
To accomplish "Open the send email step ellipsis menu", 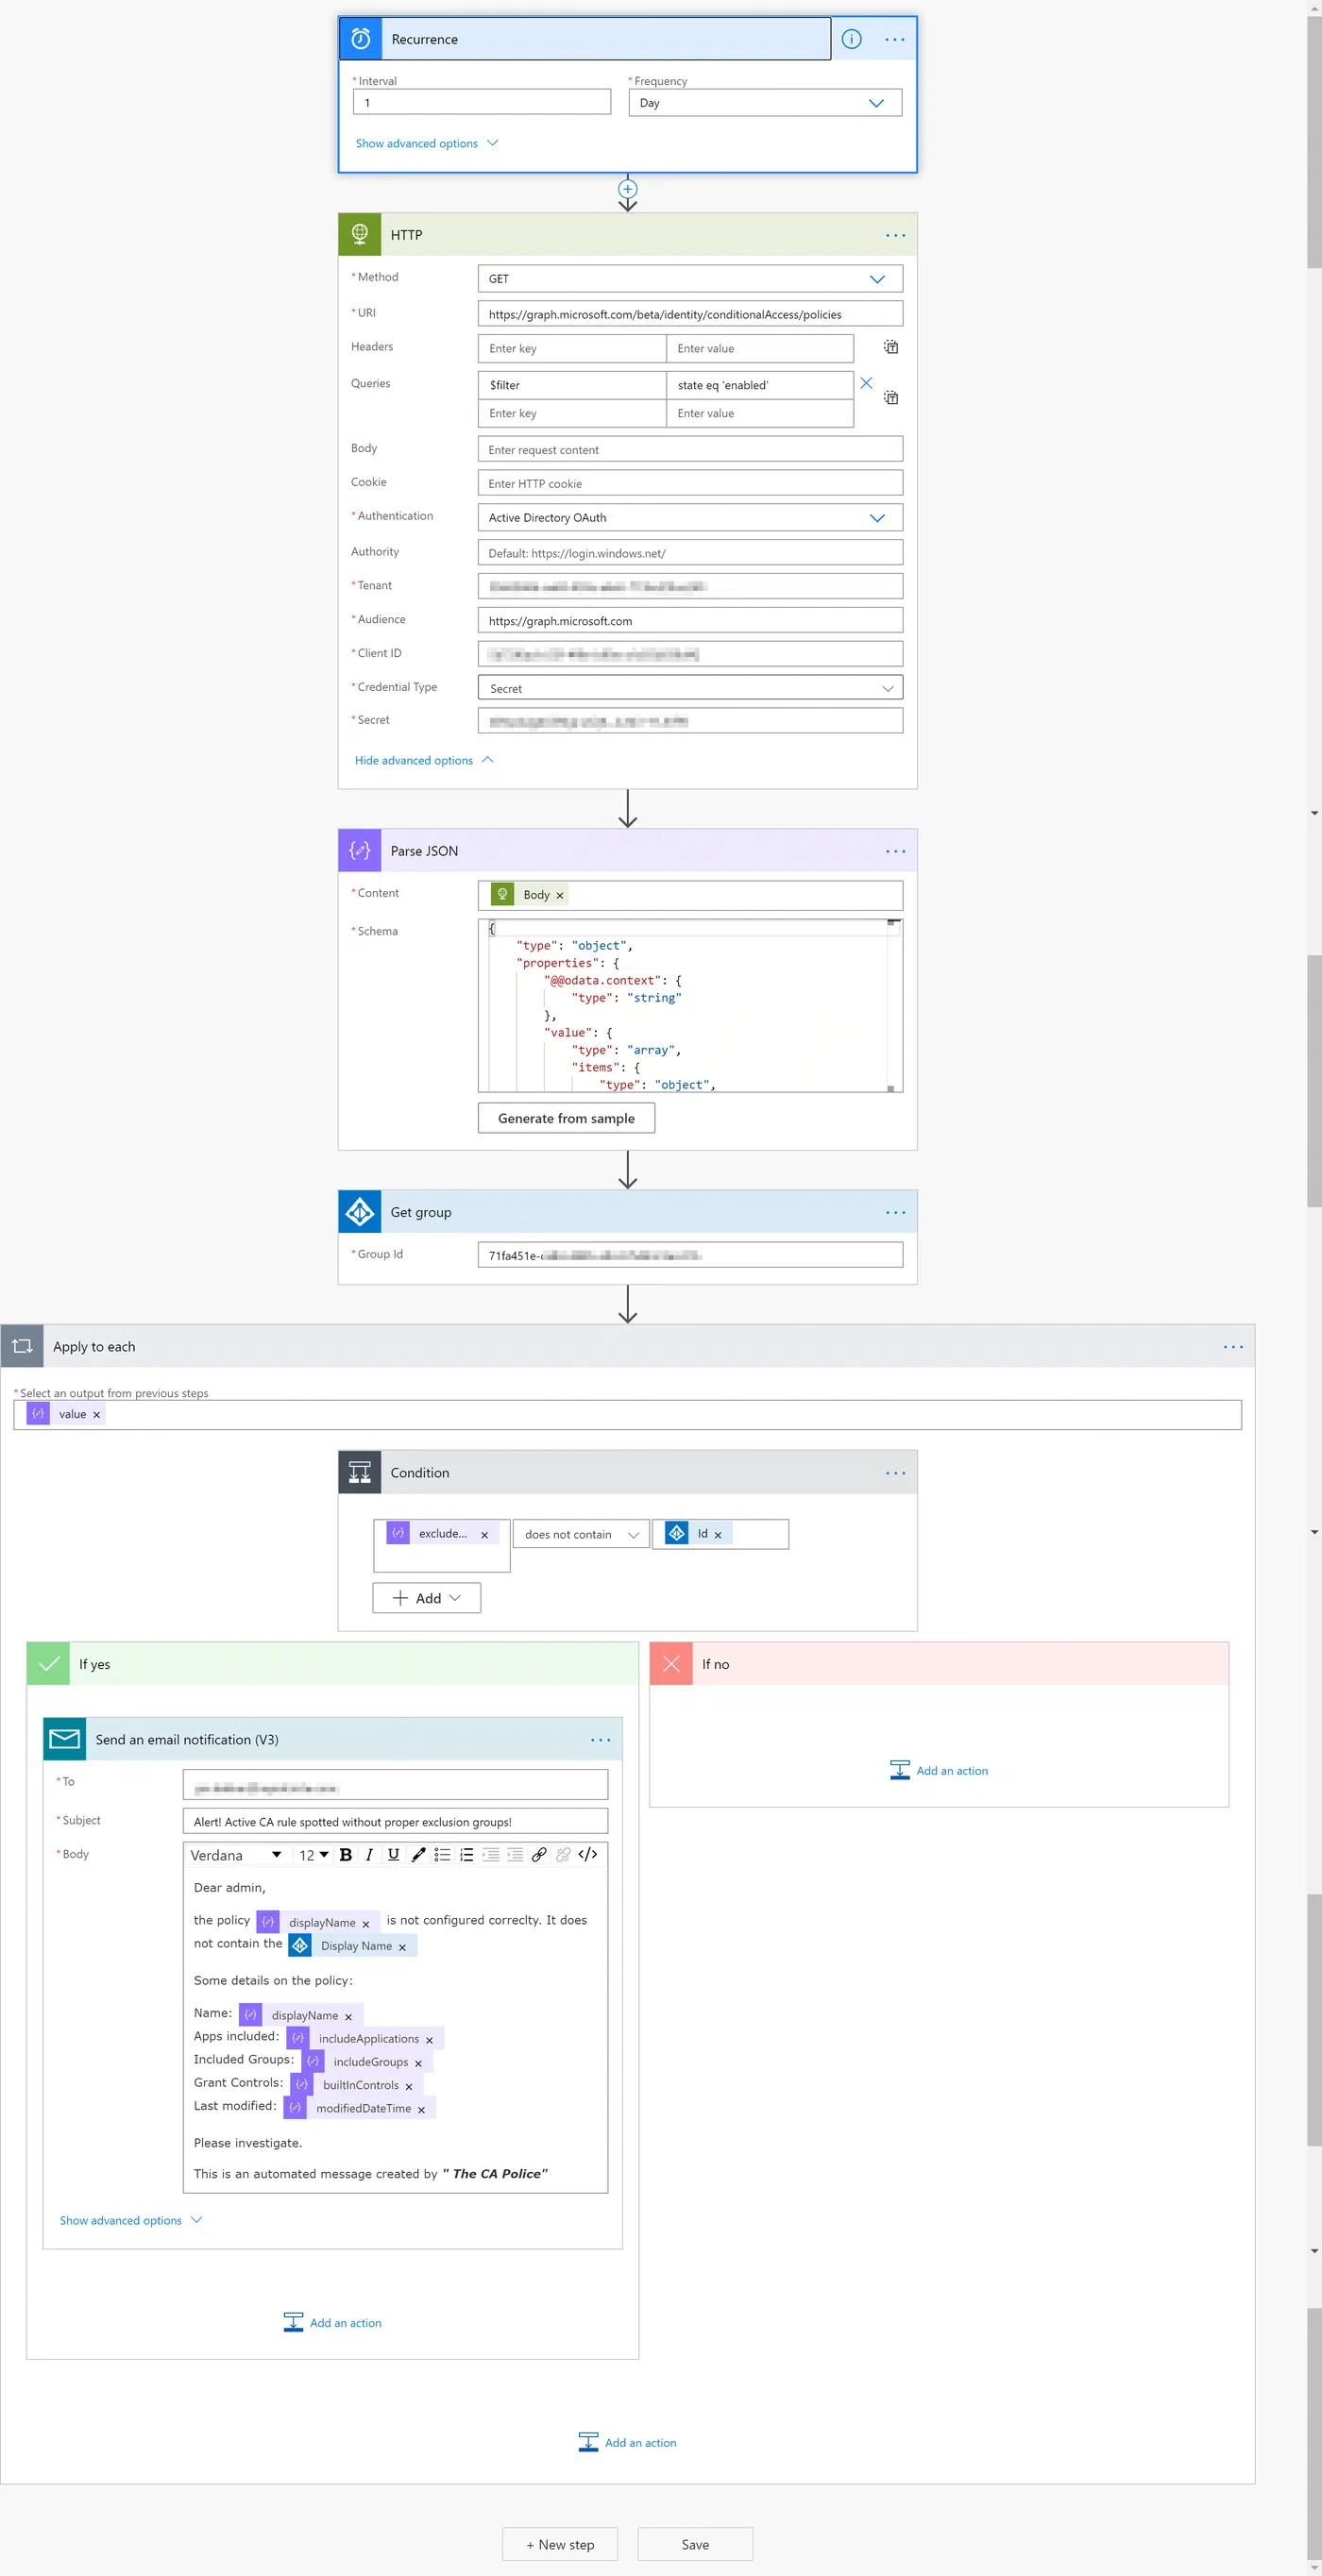I will 600,1739.
